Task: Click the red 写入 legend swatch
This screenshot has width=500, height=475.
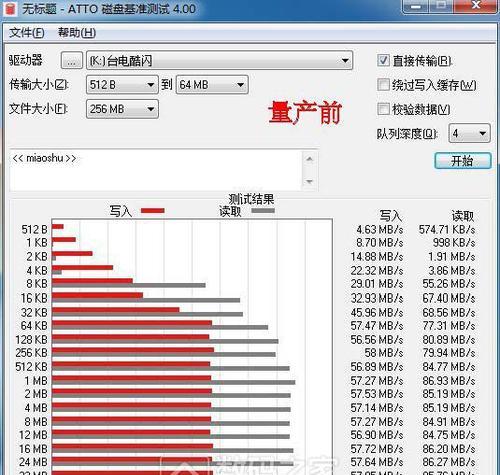Action: pyautogui.click(x=153, y=211)
